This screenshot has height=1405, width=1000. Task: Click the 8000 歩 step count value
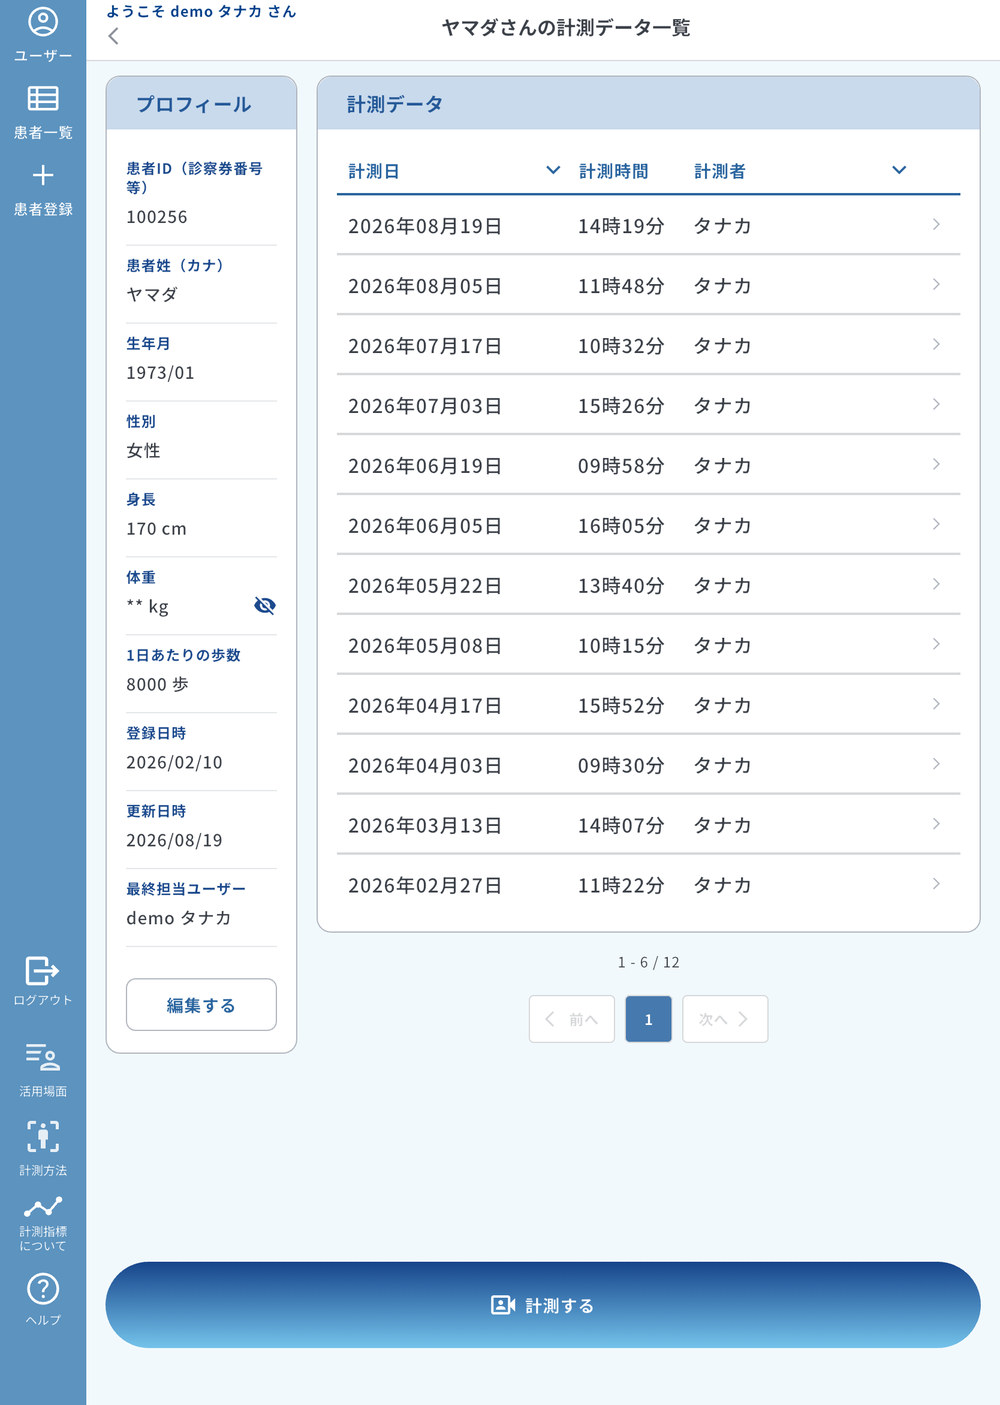(157, 685)
